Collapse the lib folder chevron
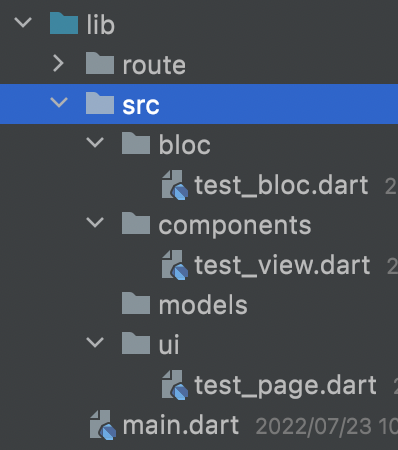Screen dimensions: 398x450 coord(23,23)
